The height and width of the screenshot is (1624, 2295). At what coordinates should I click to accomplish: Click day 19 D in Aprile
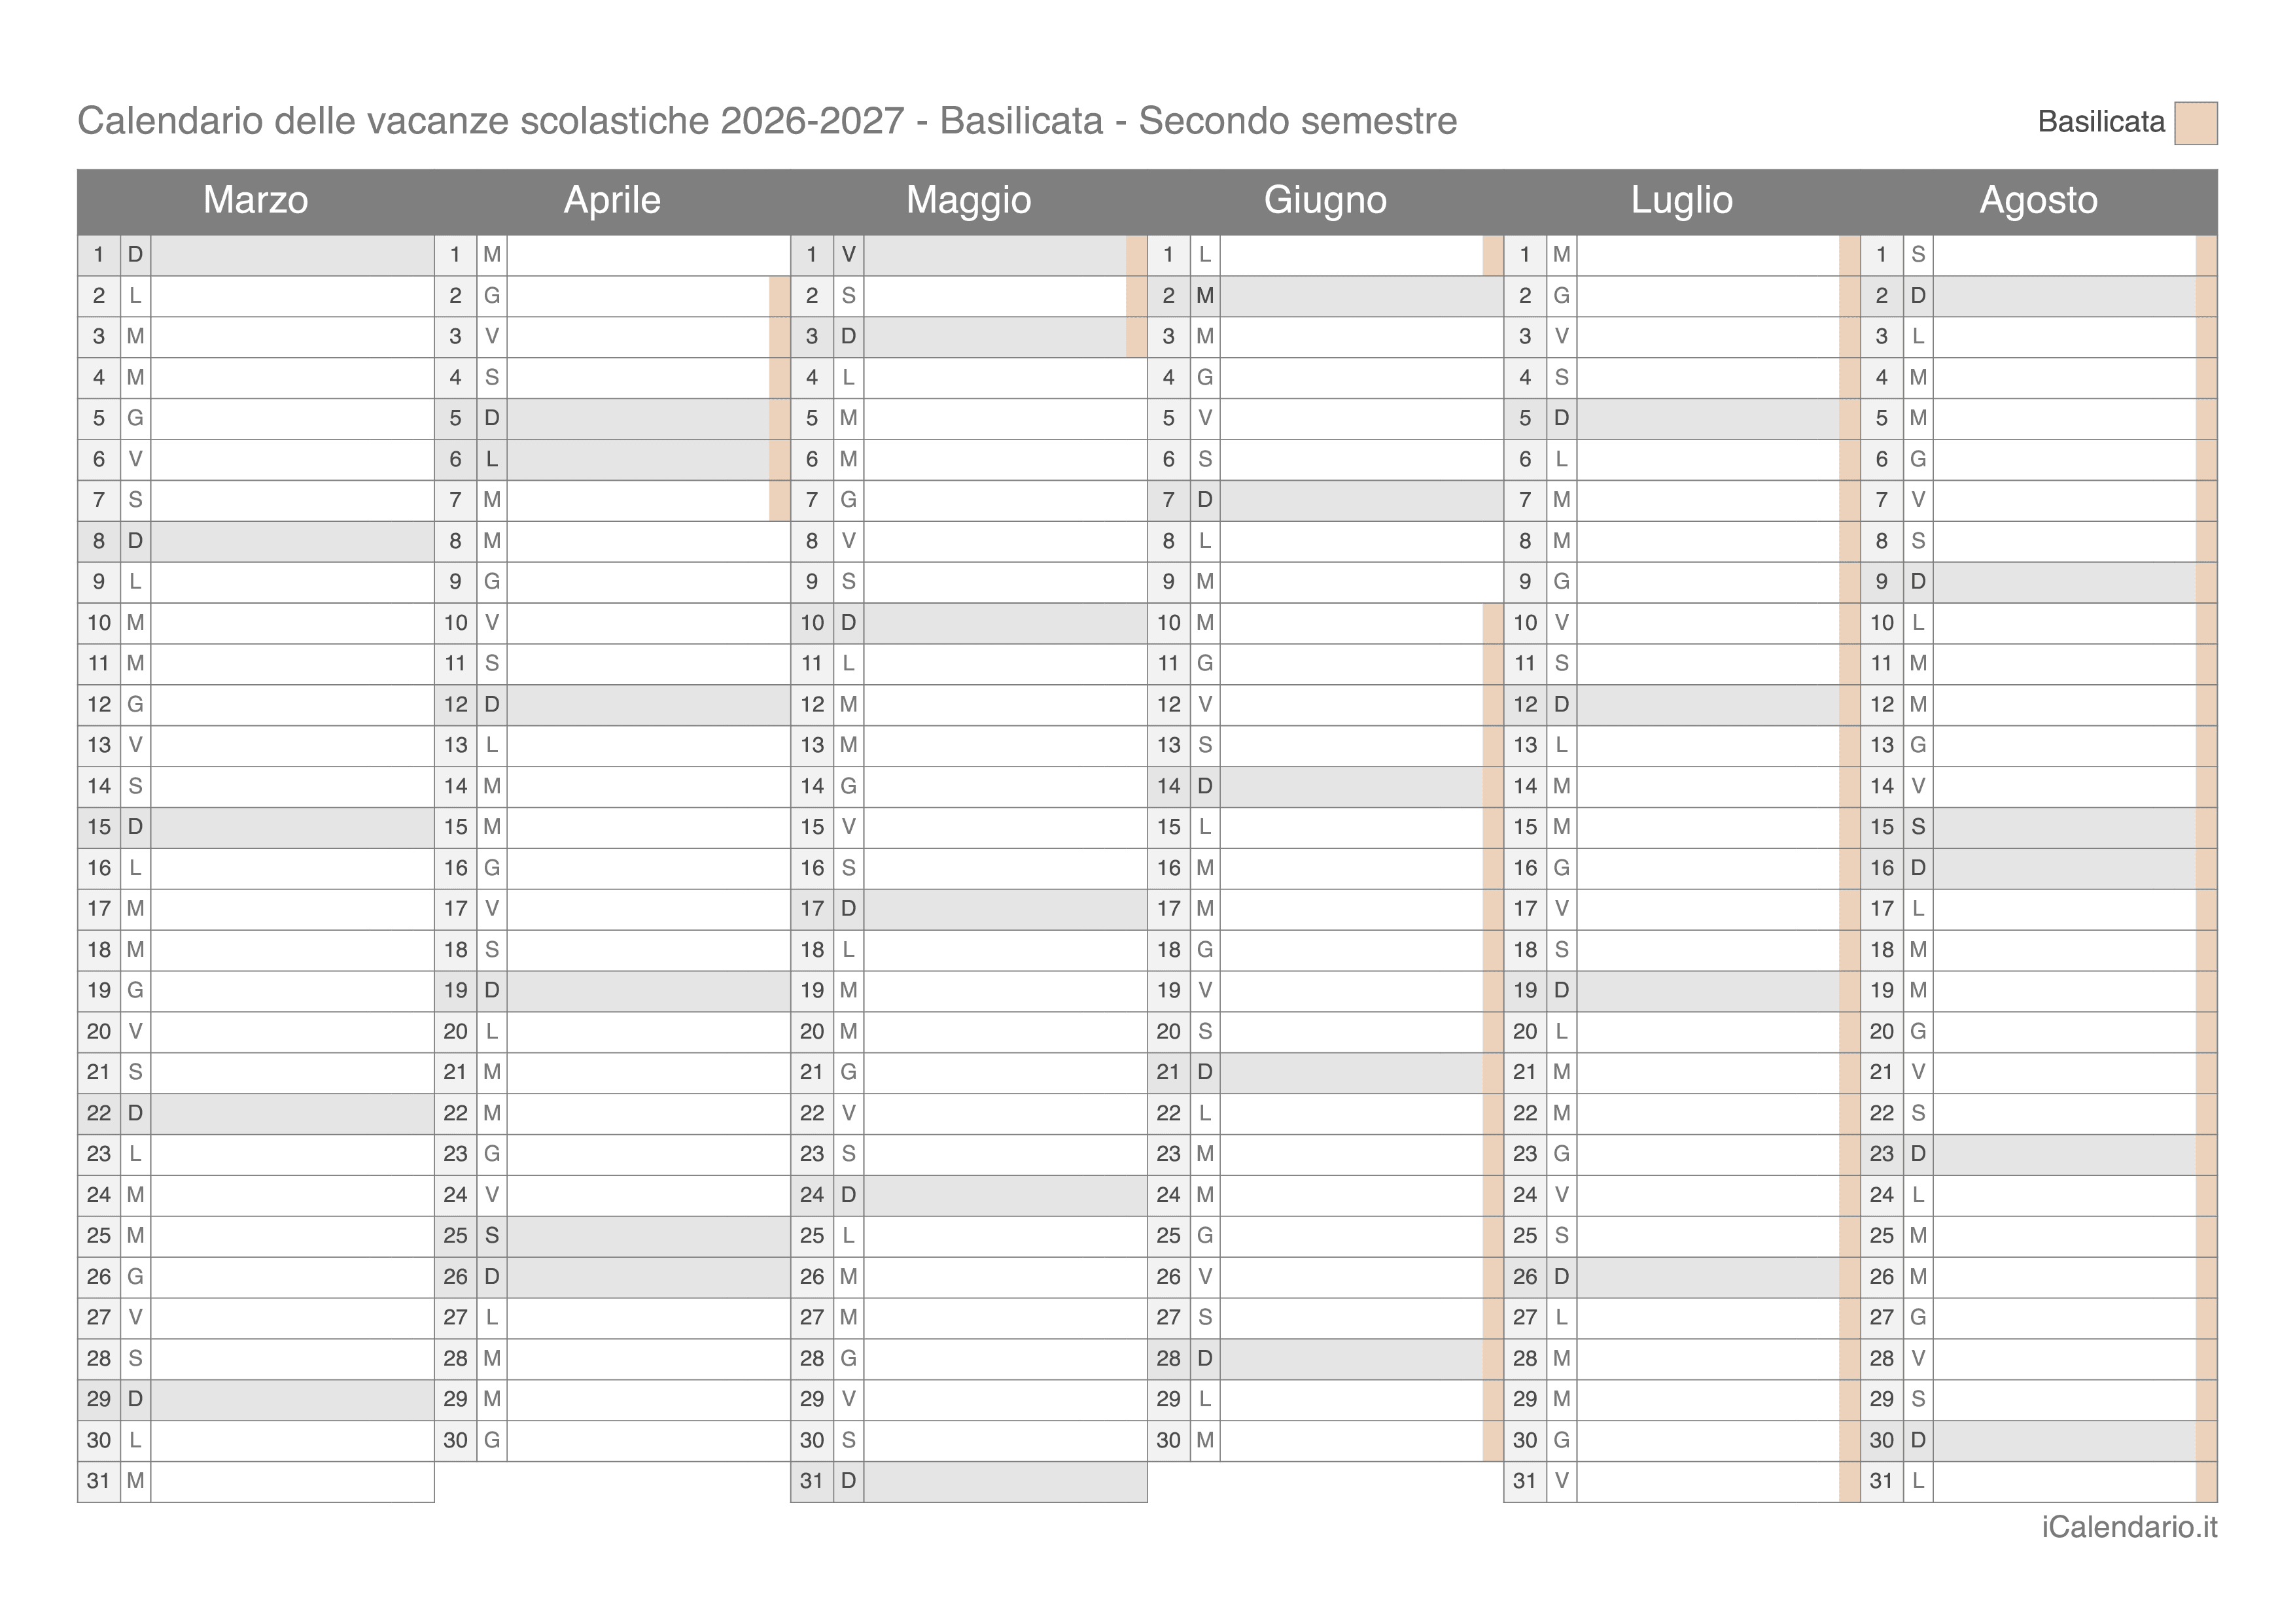point(612,991)
